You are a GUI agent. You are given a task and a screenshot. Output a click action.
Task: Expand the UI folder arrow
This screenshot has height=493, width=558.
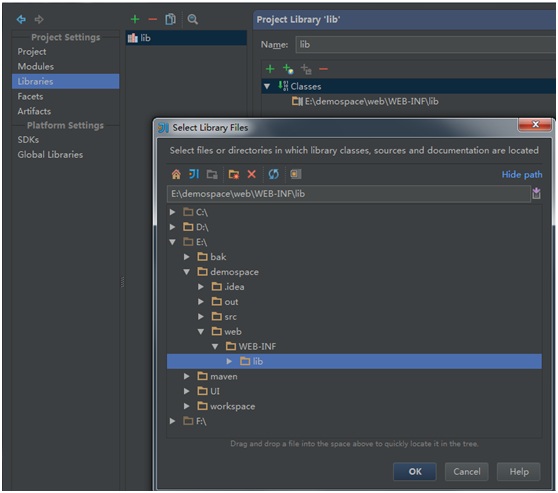[x=187, y=392]
